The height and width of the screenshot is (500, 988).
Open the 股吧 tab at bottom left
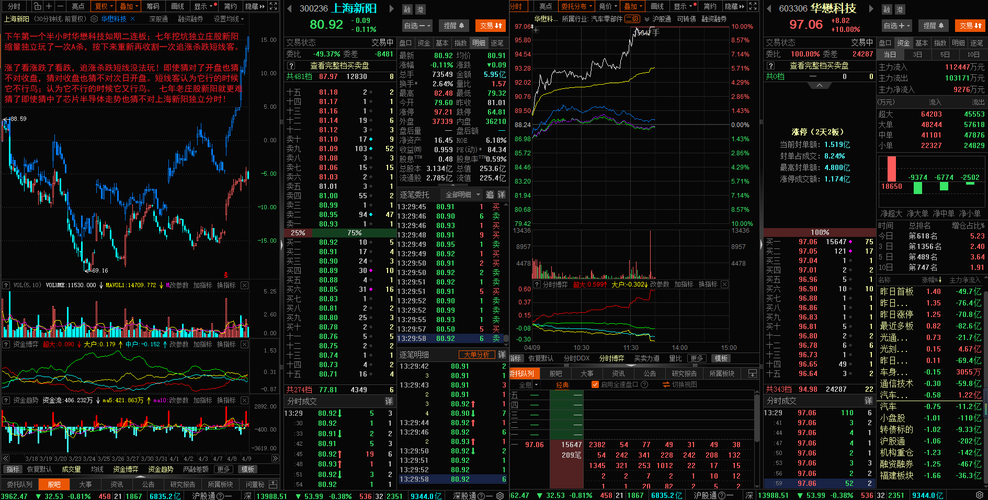tap(54, 484)
